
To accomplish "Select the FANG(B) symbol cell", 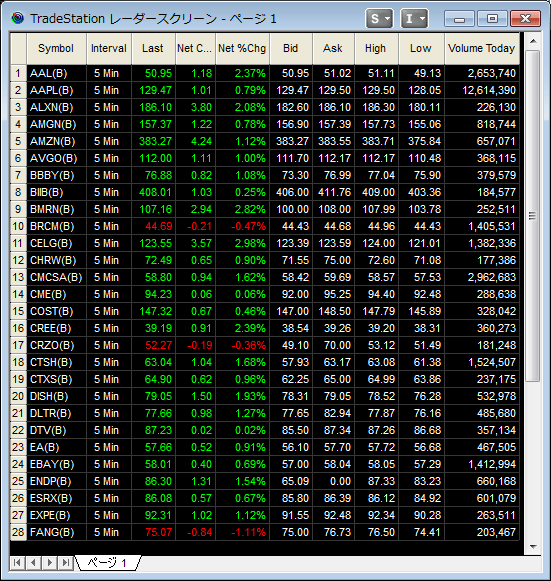I will click(x=56, y=532).
